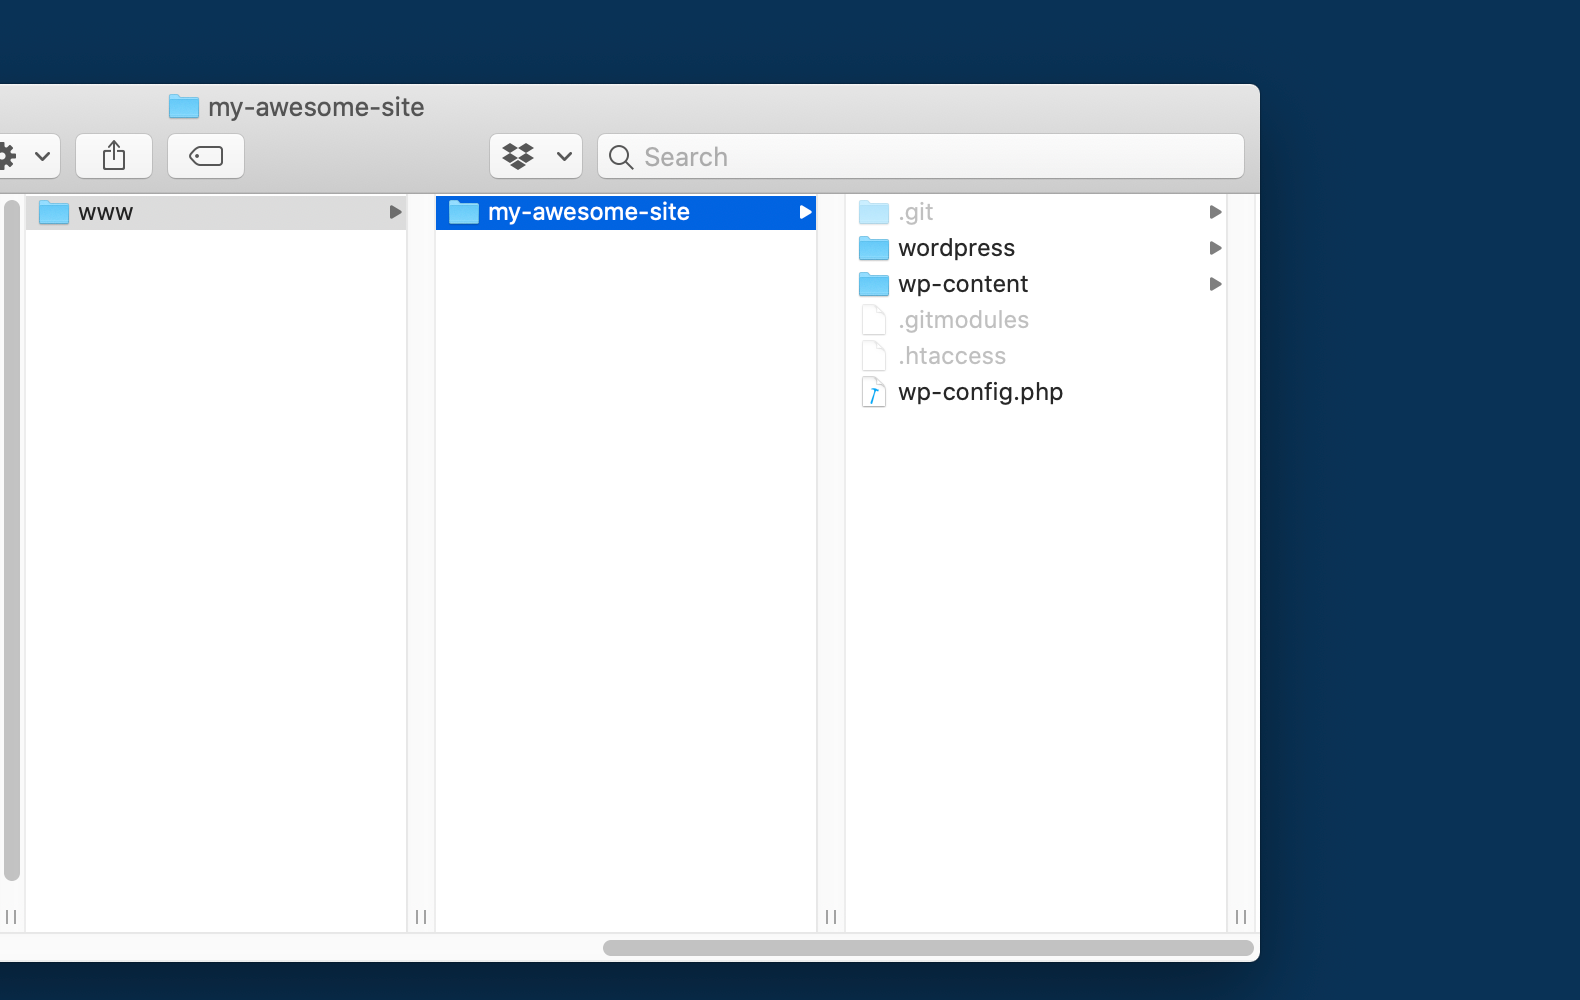The image size is (1580, 1000).
Task: Select the wordpress folder
Action: (x=956, y=248)
